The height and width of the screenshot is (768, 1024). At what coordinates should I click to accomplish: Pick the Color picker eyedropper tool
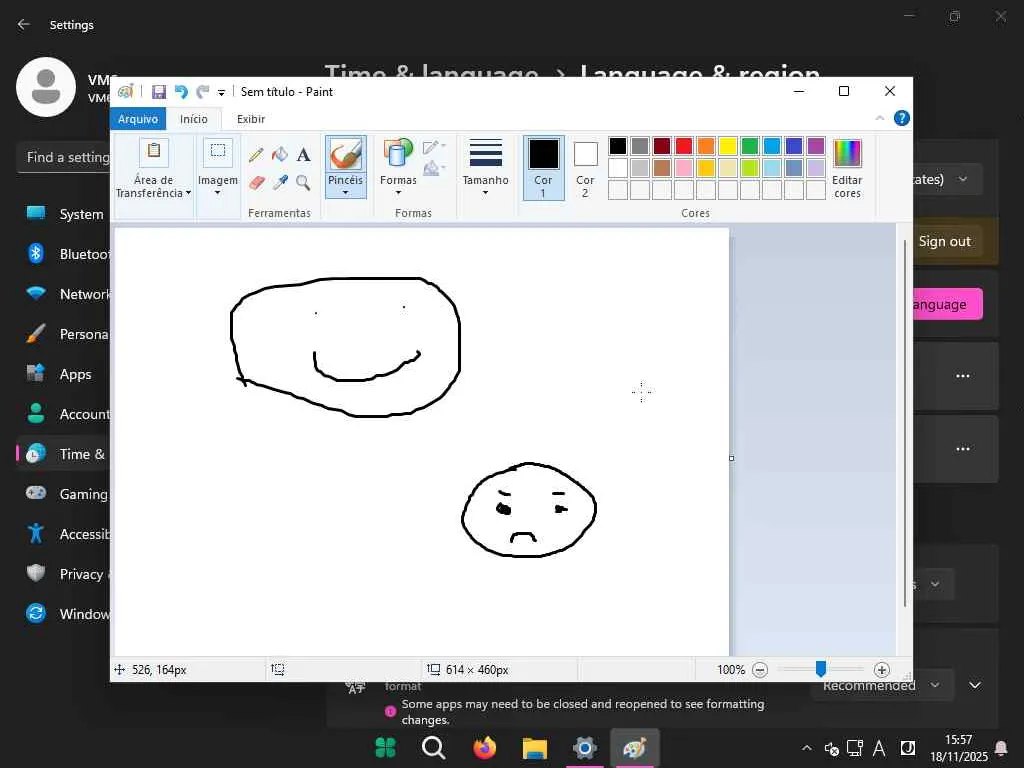(280, 182)
